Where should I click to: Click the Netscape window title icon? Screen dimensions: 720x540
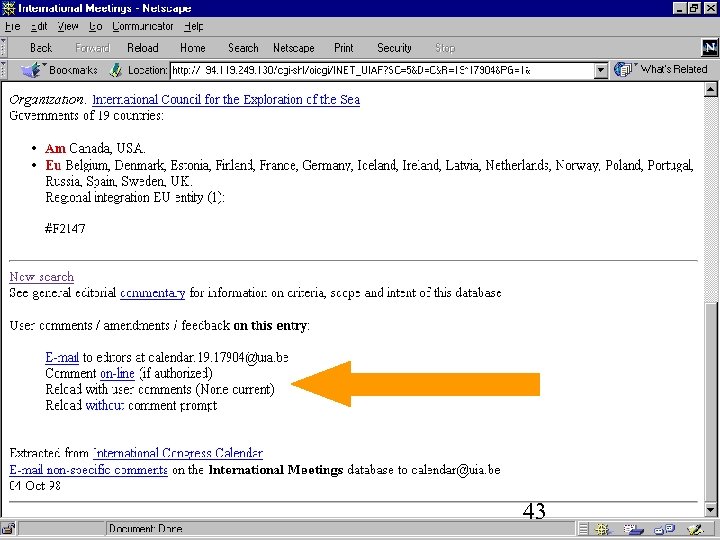click(8, 8)
